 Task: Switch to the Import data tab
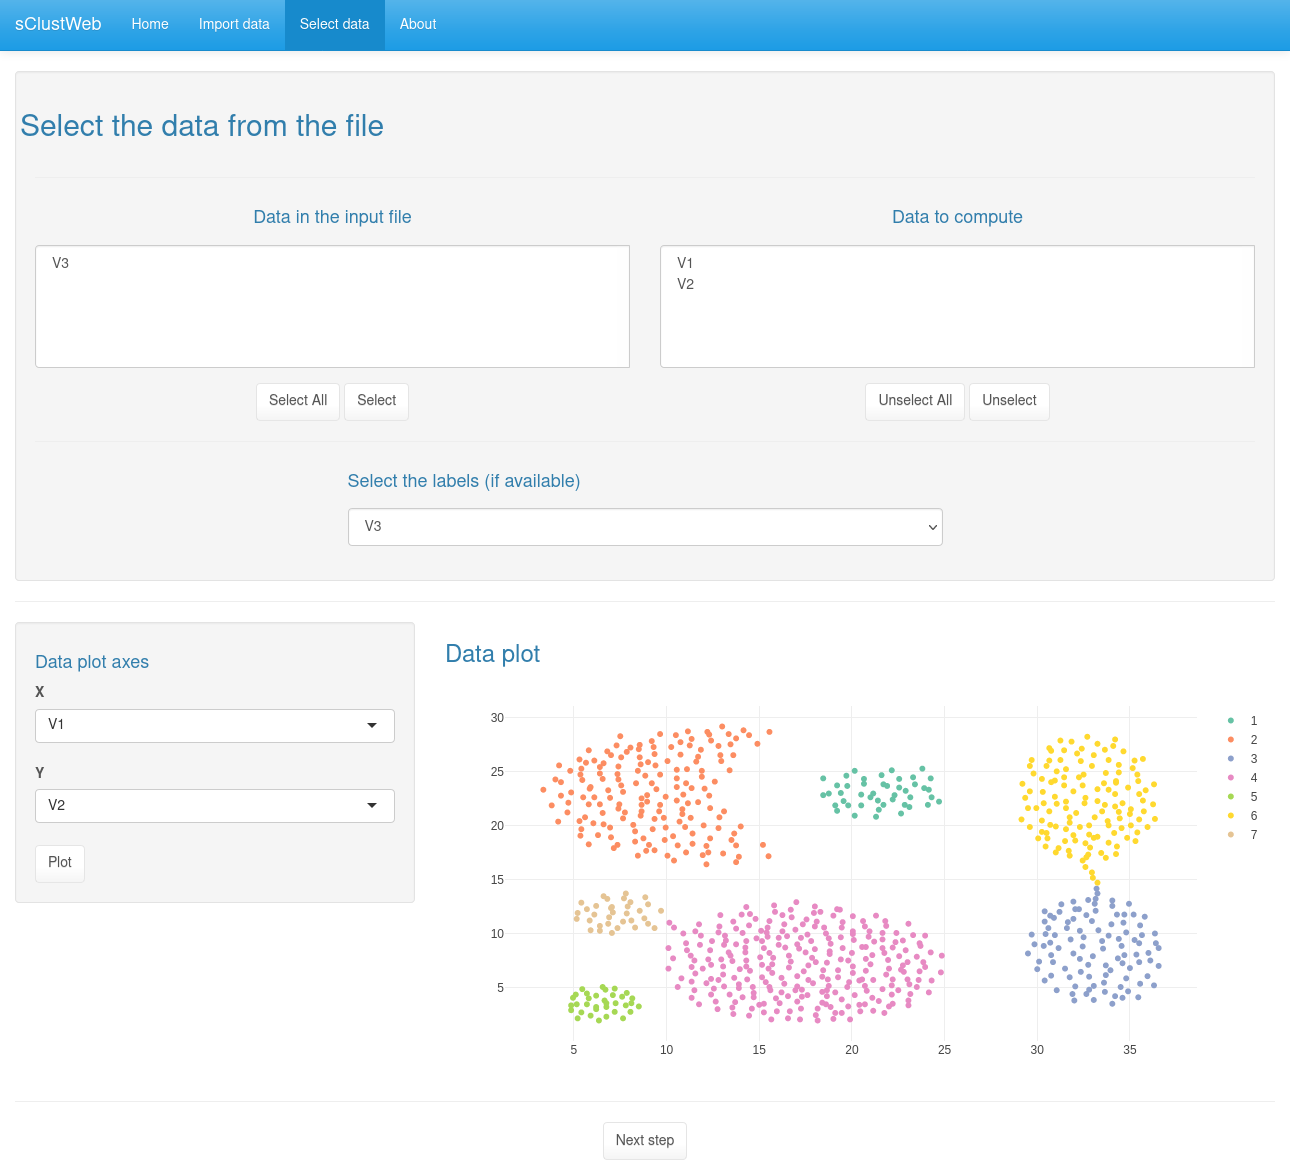[234, 24]
